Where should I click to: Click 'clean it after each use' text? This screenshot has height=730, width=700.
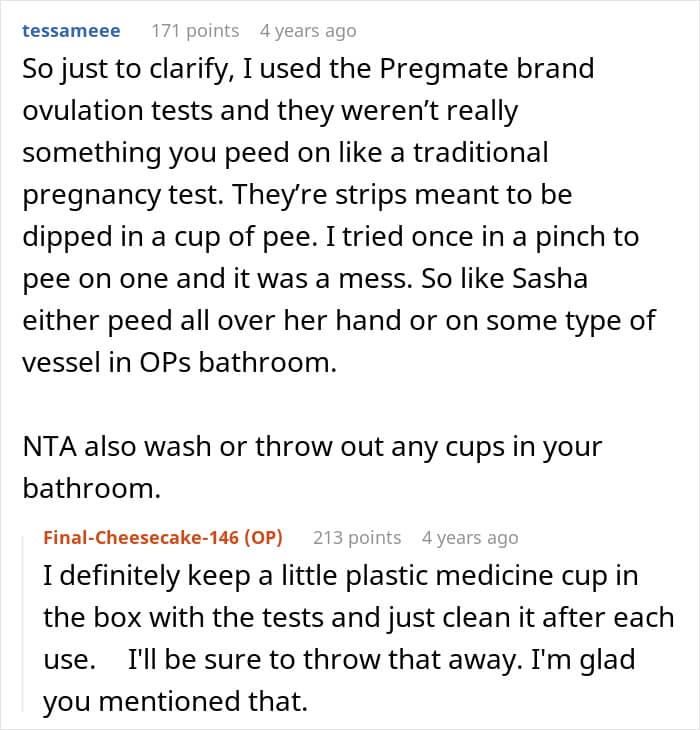pyautogui.click(x=555, y=618)
